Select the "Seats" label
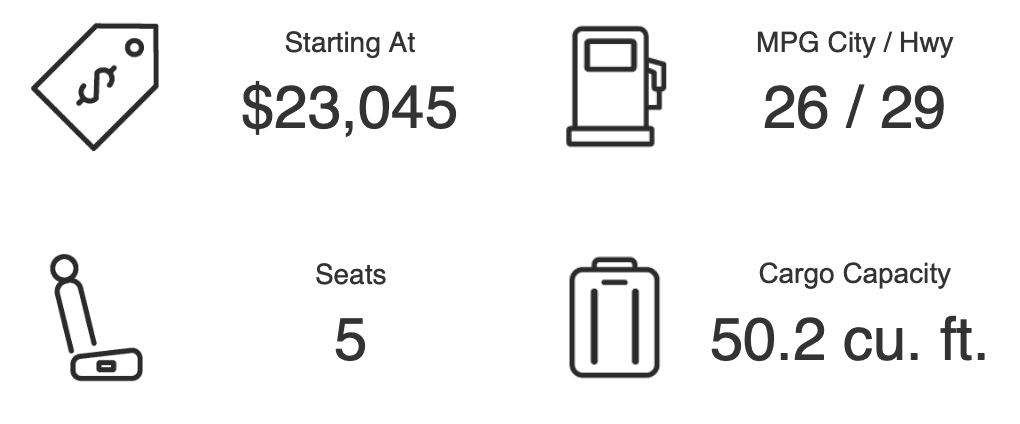Screen dimensions: 1020x424 click(351, 274)
